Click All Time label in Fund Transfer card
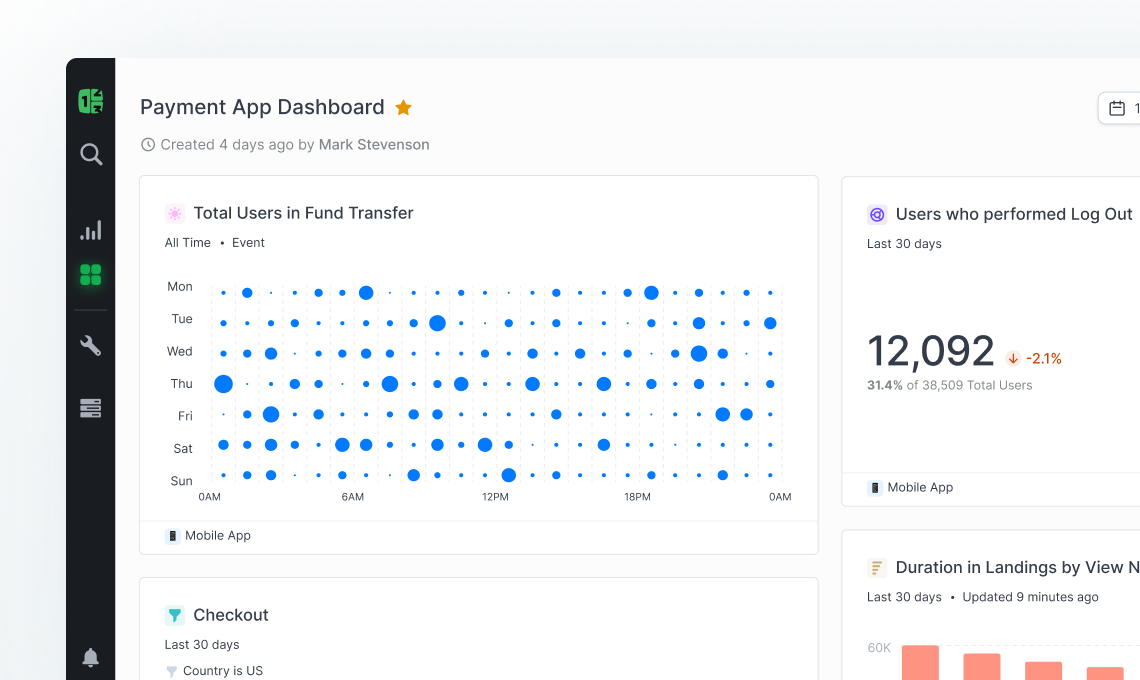The height and width of the screenshot is (680, 1140). [x=188, y=243]
